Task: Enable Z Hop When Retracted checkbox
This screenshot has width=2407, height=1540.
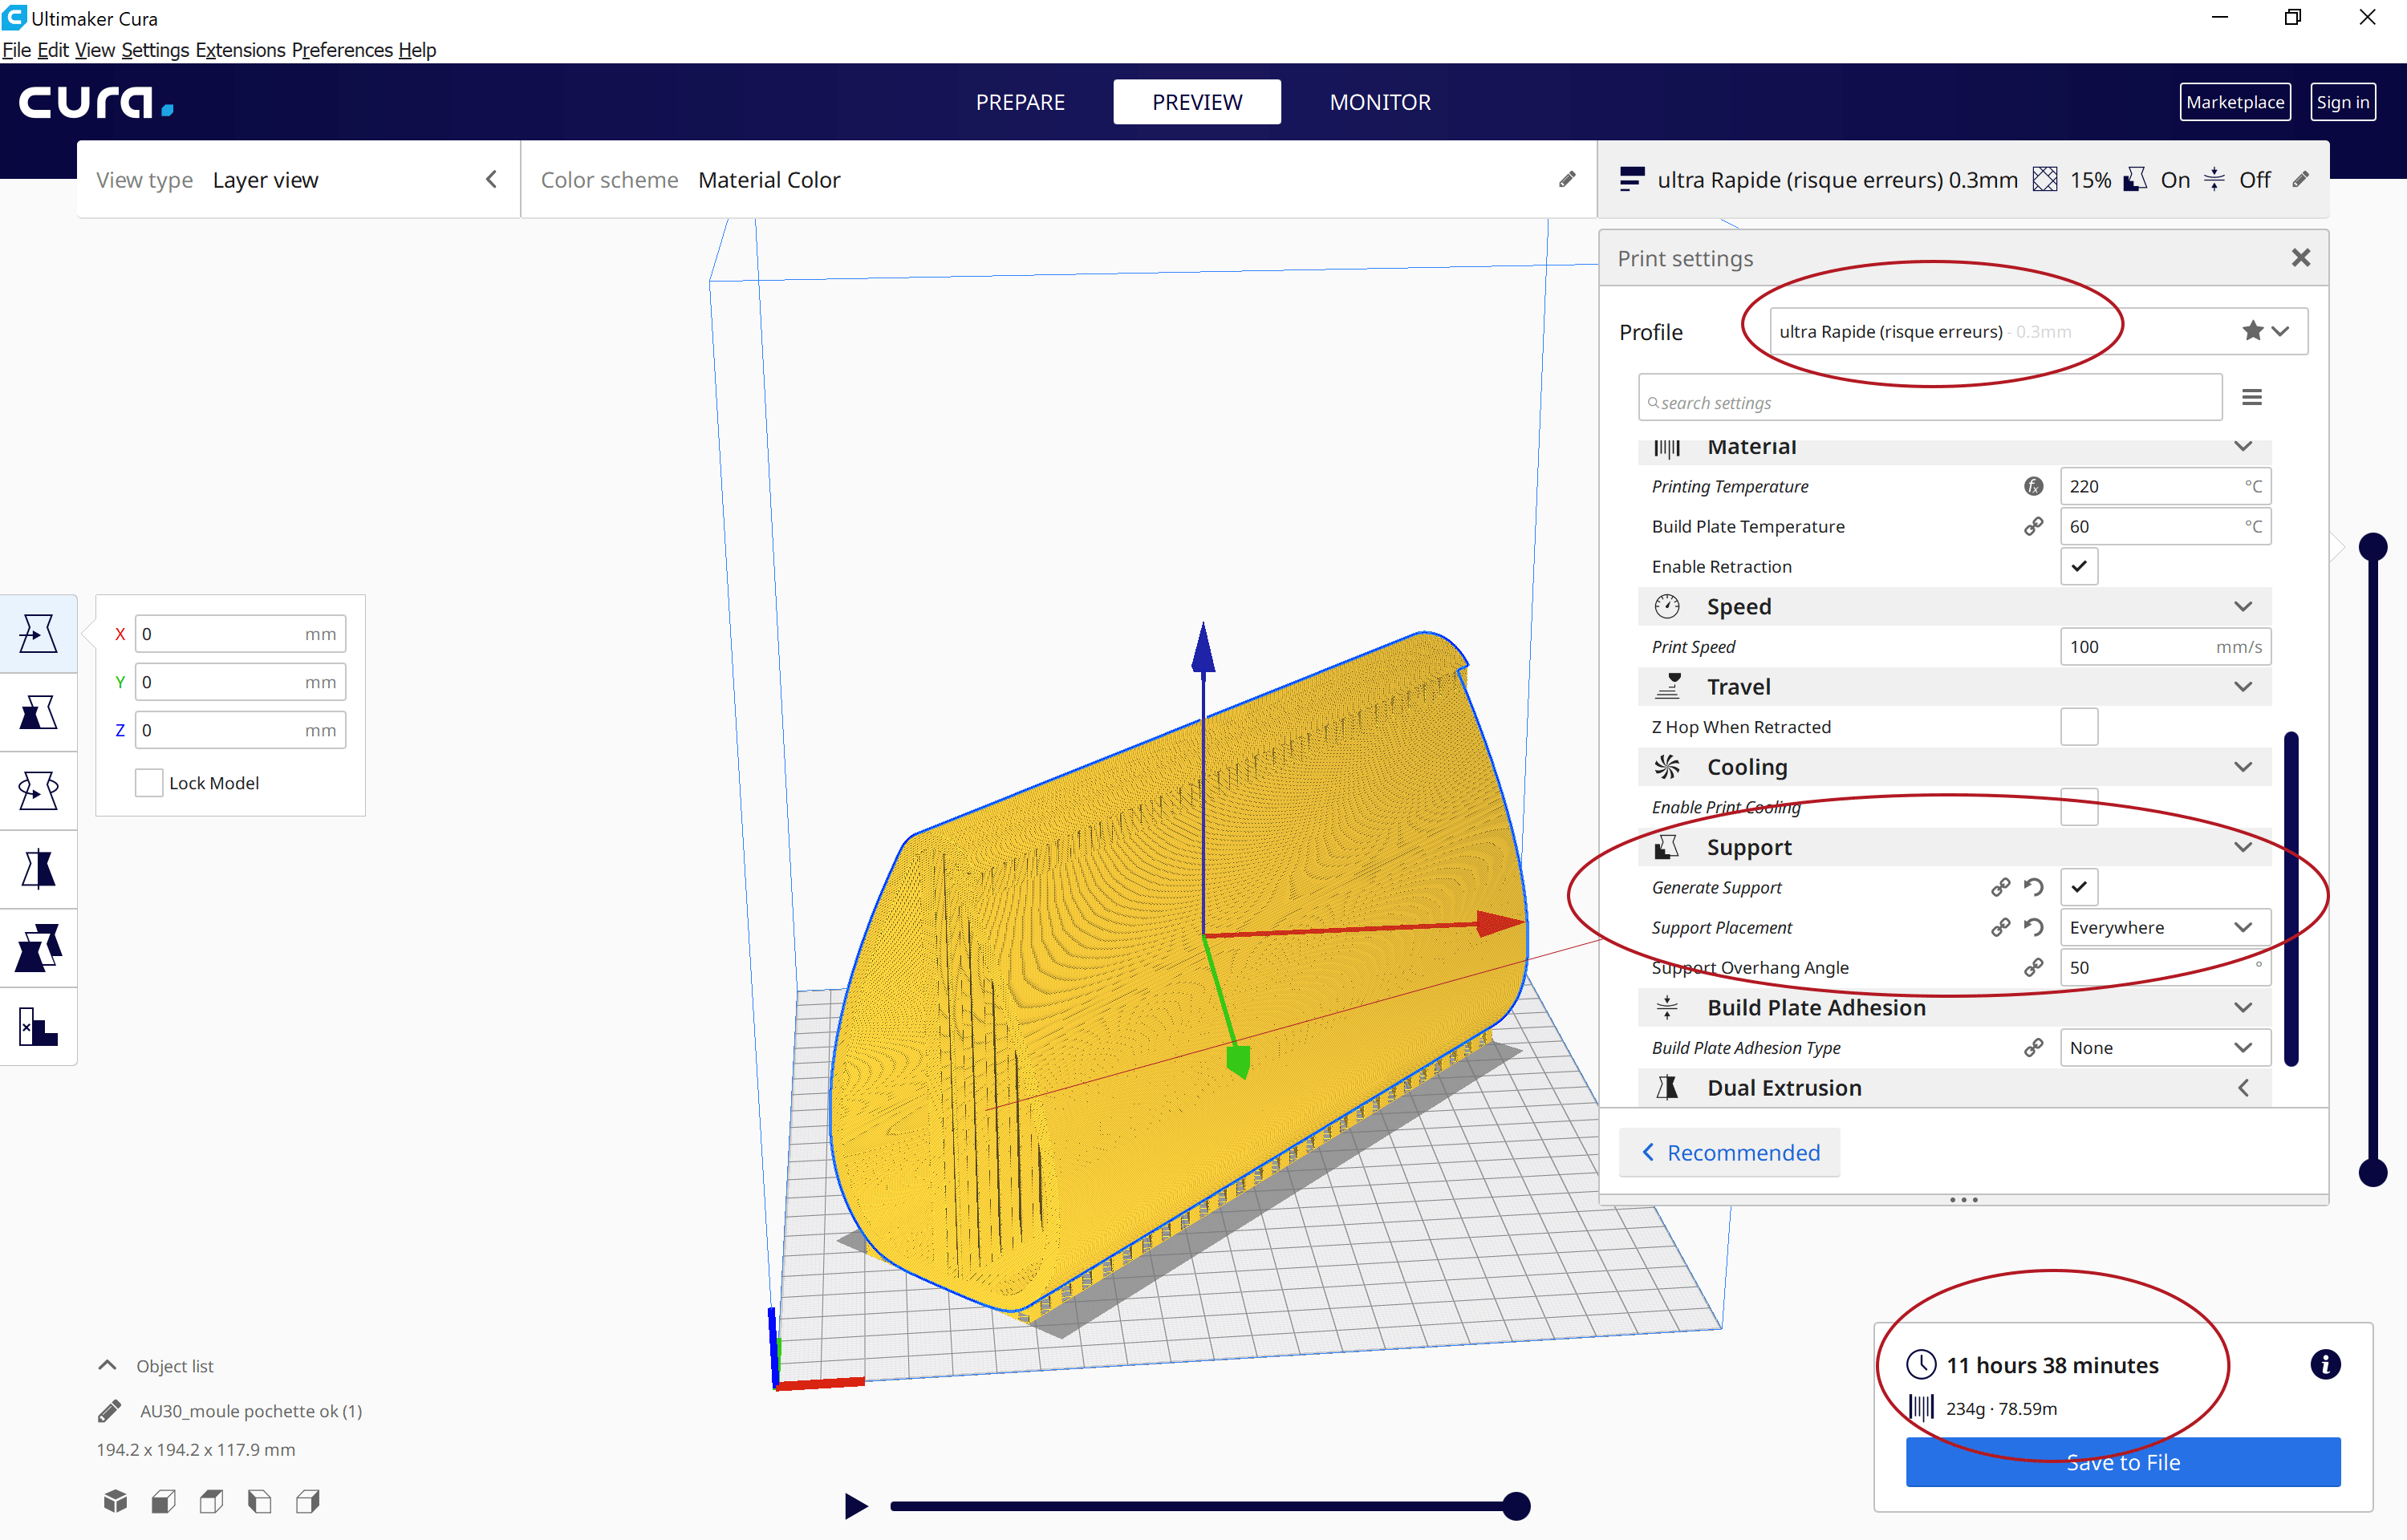Action: 2078,726
